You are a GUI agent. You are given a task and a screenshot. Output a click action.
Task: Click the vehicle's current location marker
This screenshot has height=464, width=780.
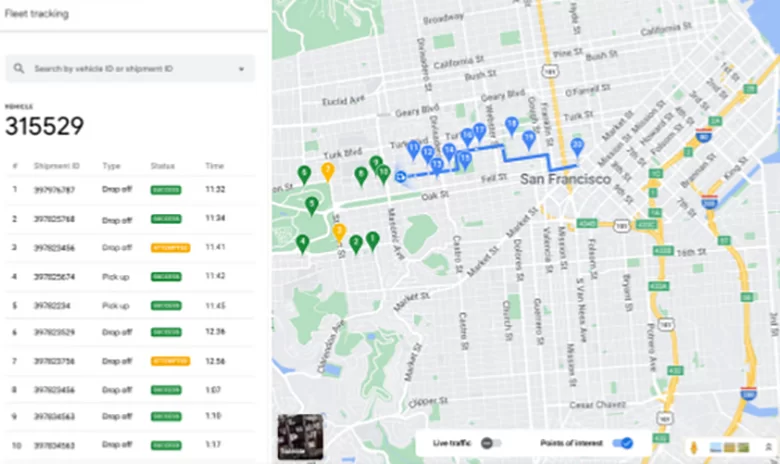400,176
